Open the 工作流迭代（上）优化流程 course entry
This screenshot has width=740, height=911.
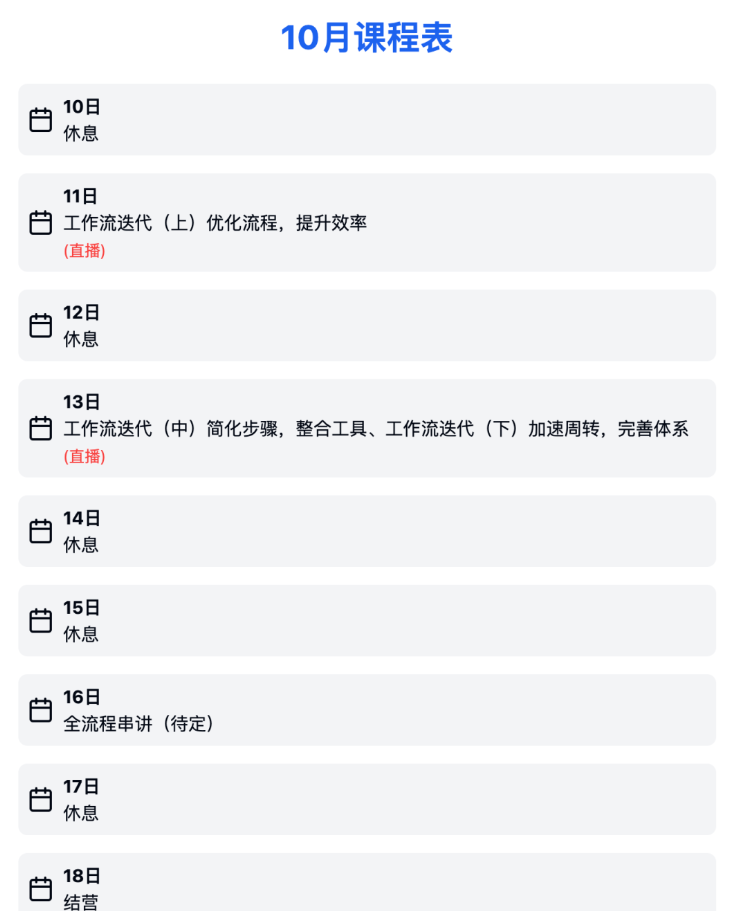[x=215, y=223]
